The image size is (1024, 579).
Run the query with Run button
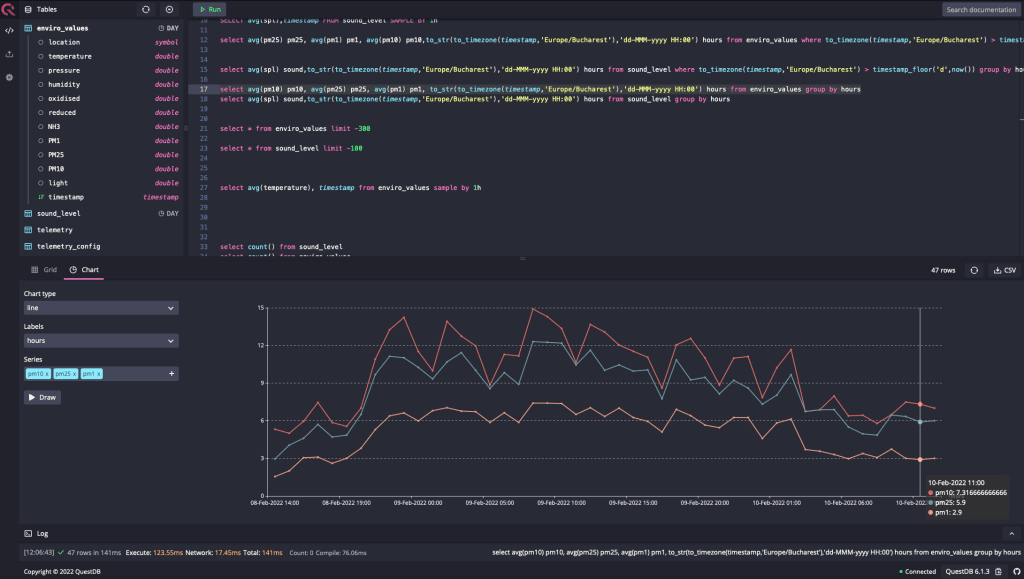[x=210, y=9]
